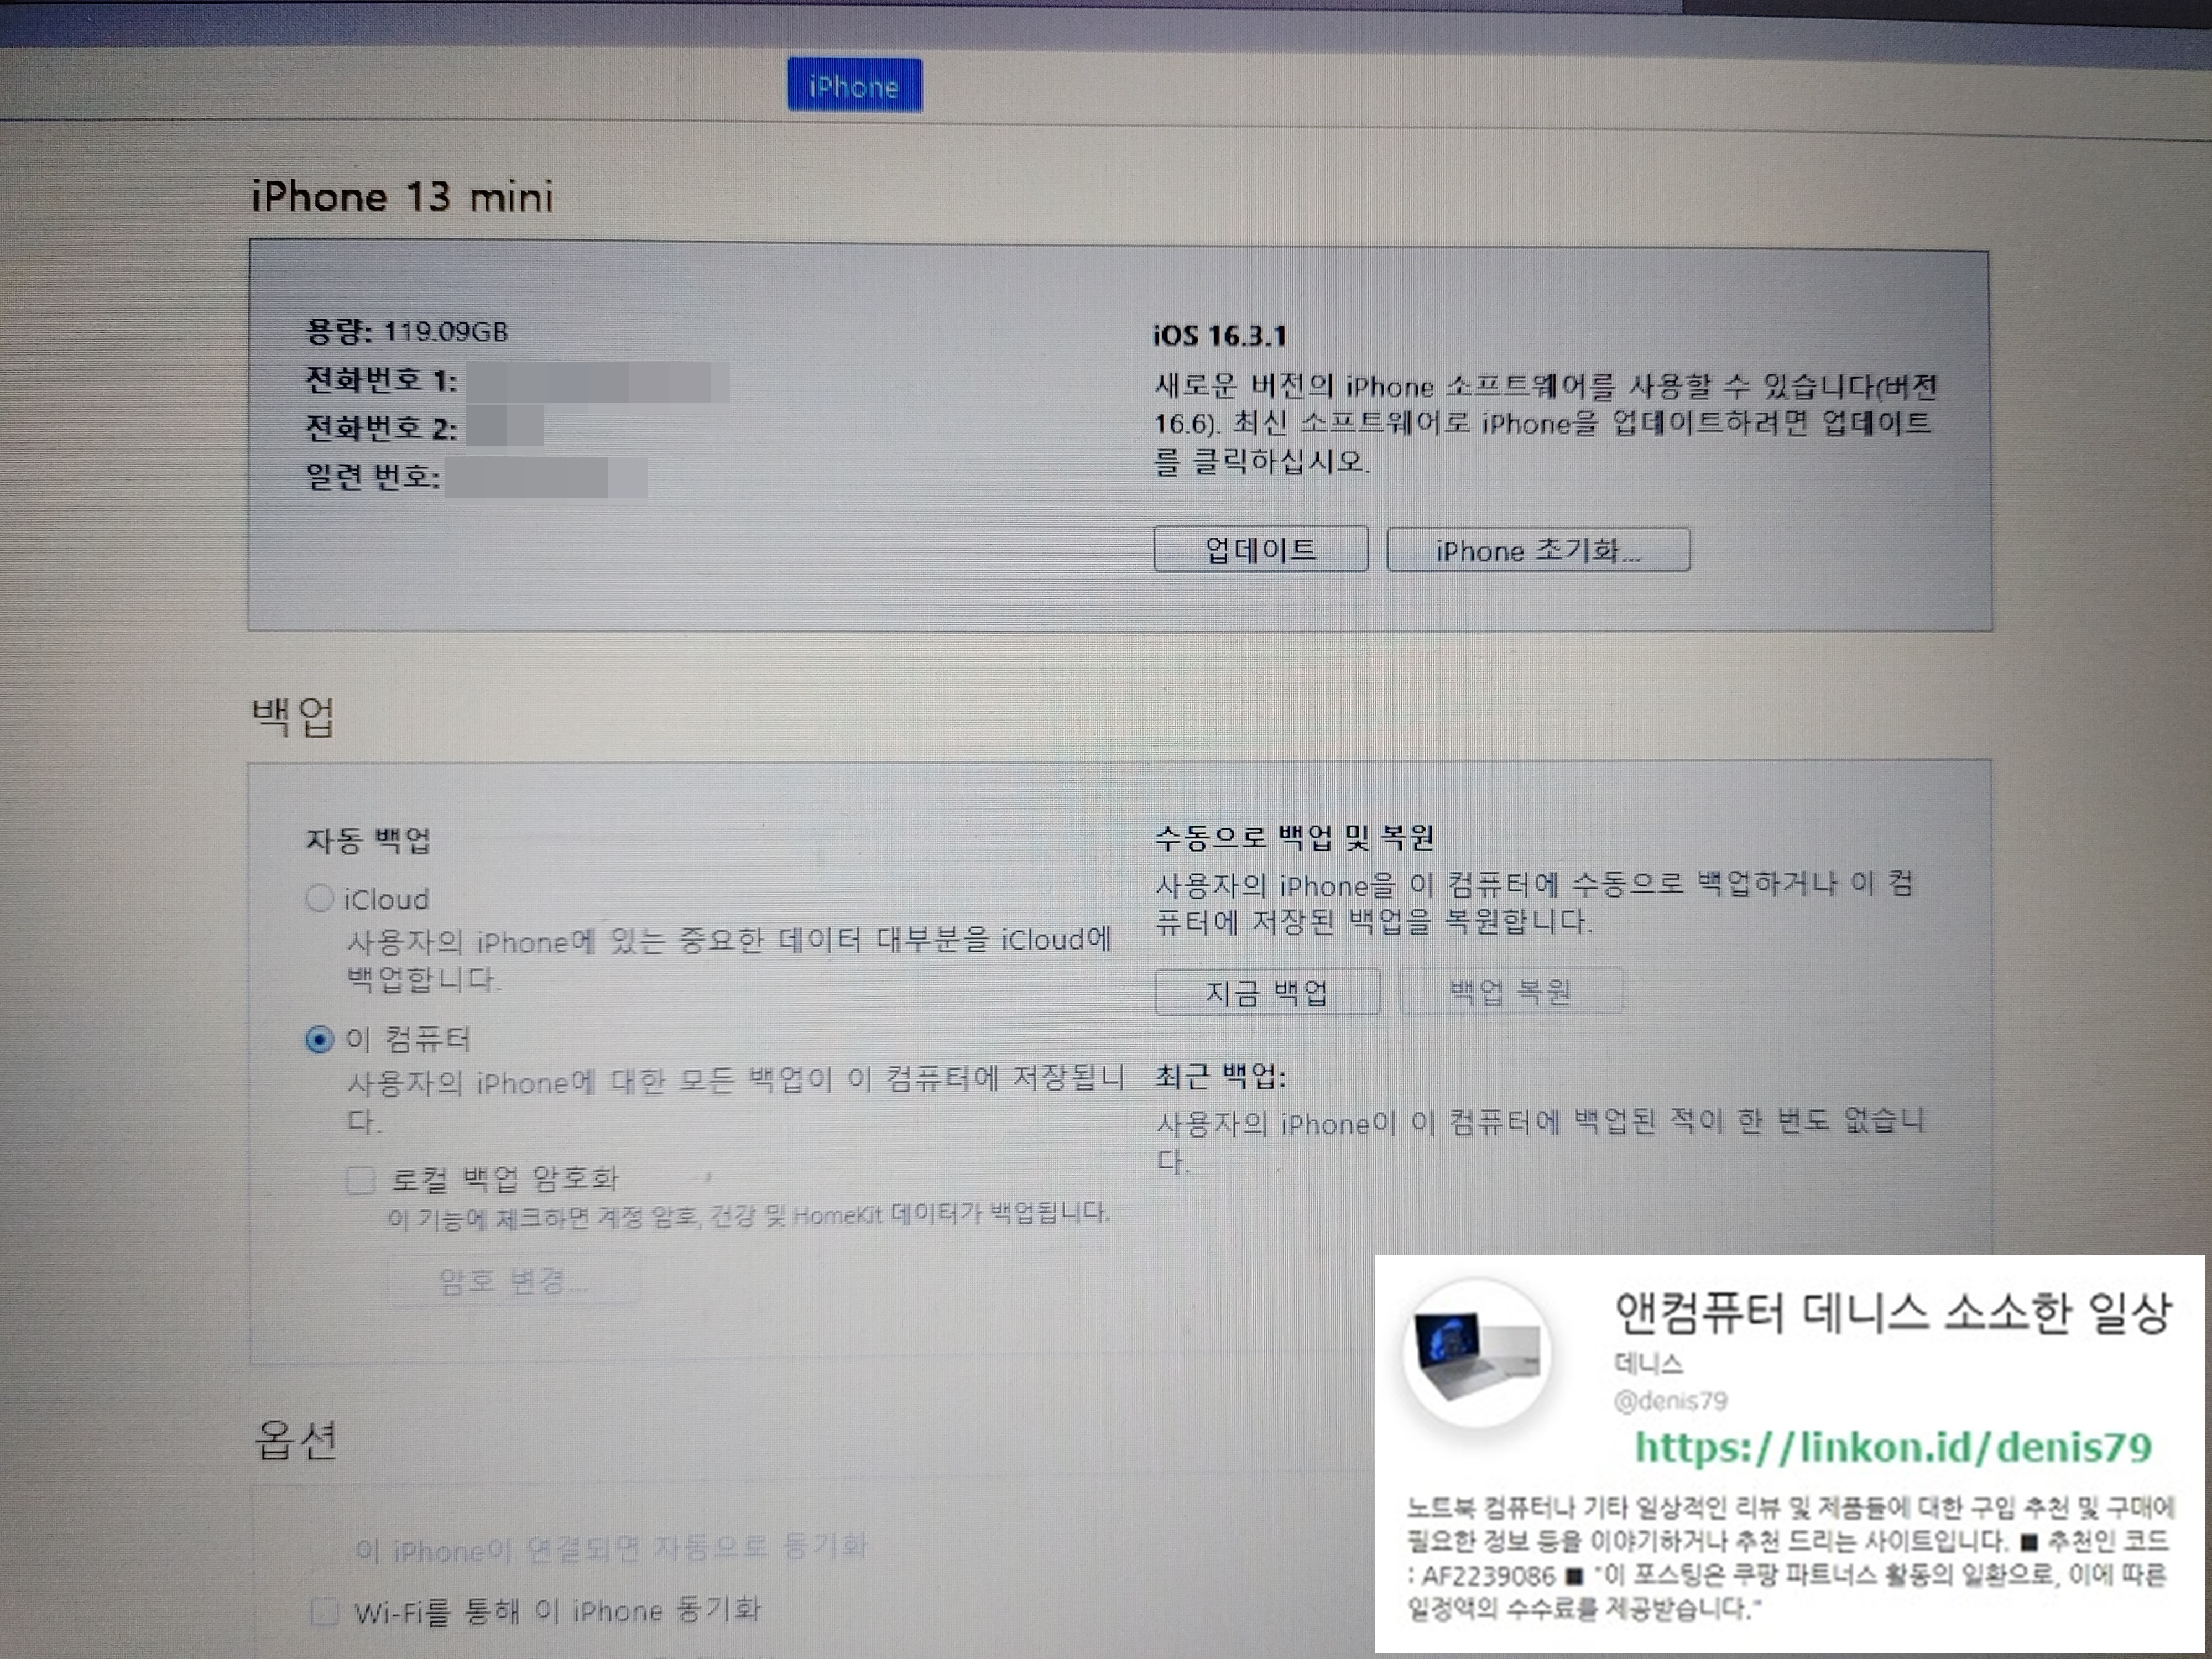The width and height of the screenshot is (2212, 1659).
Task: Click the 용량: 119.09GB text
Action: coord(407,331)
